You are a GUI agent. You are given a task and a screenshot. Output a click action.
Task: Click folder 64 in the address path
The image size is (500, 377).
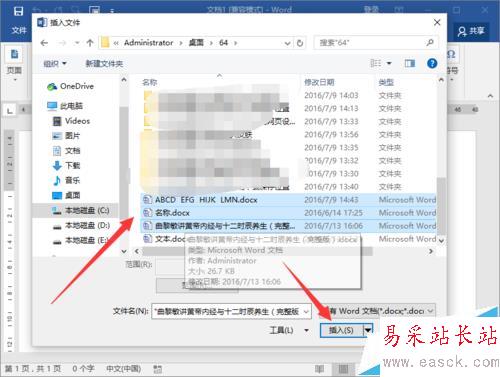(x=223, y=43)
